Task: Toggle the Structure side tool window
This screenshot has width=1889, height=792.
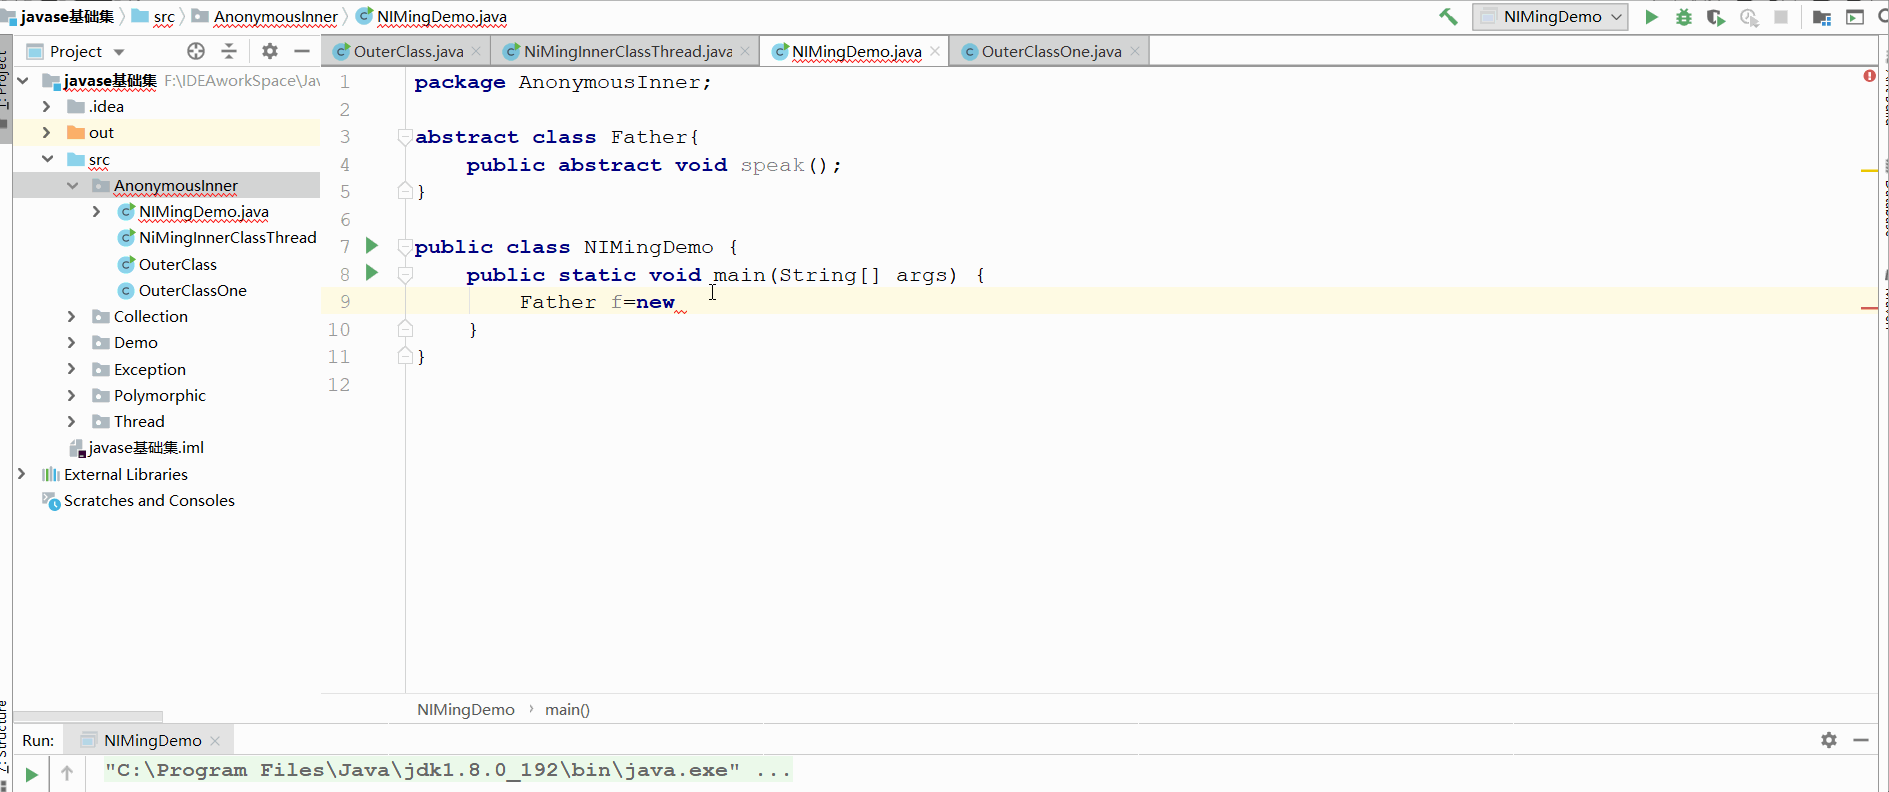Action: tap(5, 745)
